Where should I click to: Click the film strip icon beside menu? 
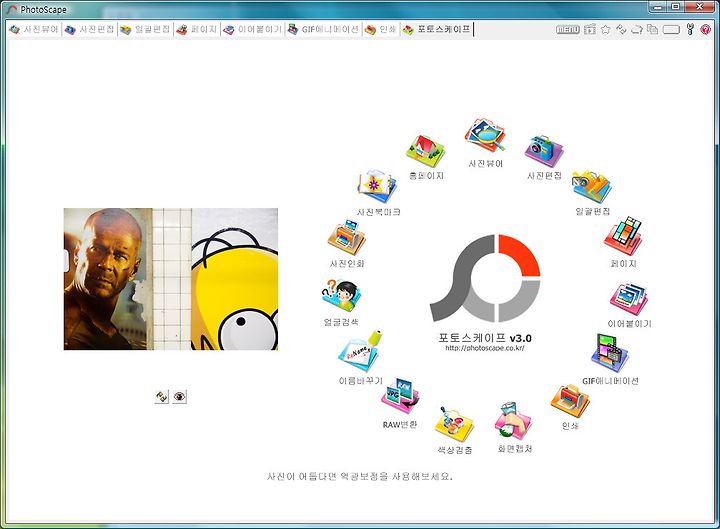point(590,29)
